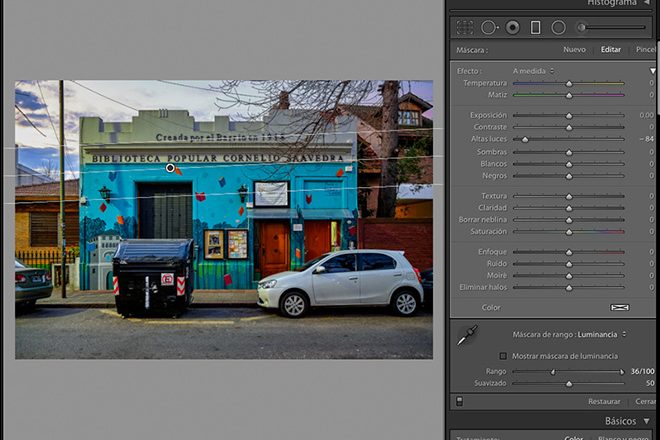This screenshot has height=440, width=660.
Task: Adjust the Borrar neblina slider
Action: tap(569, 220)
